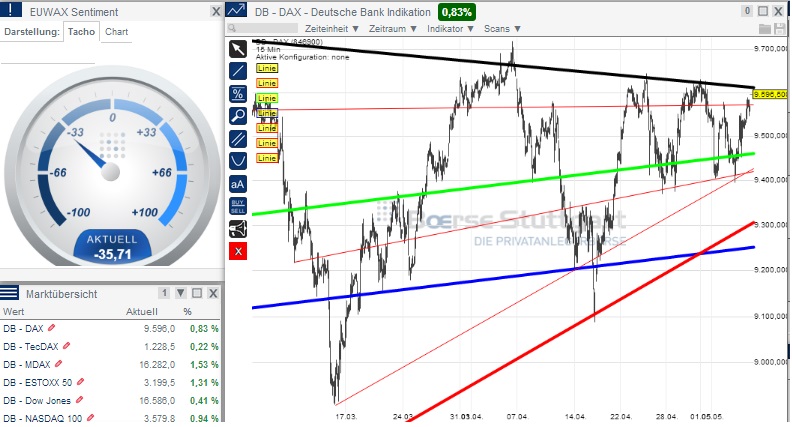Open saved chart folder icon
This screenshot has height=427, width=792.
(765, 29)
